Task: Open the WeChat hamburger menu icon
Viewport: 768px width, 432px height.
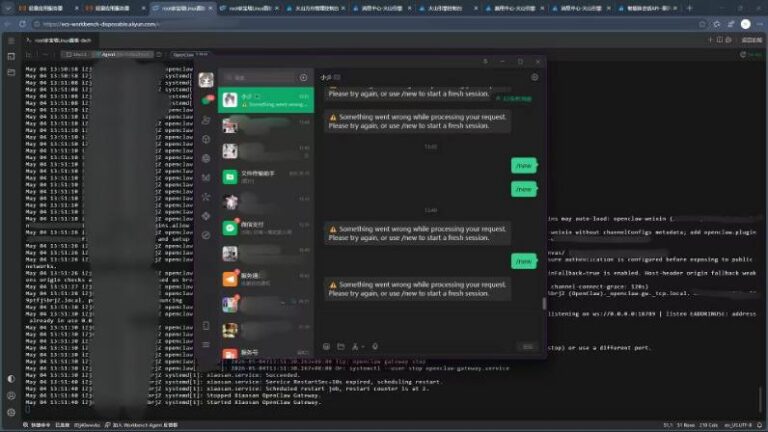Action: [206, 345]
